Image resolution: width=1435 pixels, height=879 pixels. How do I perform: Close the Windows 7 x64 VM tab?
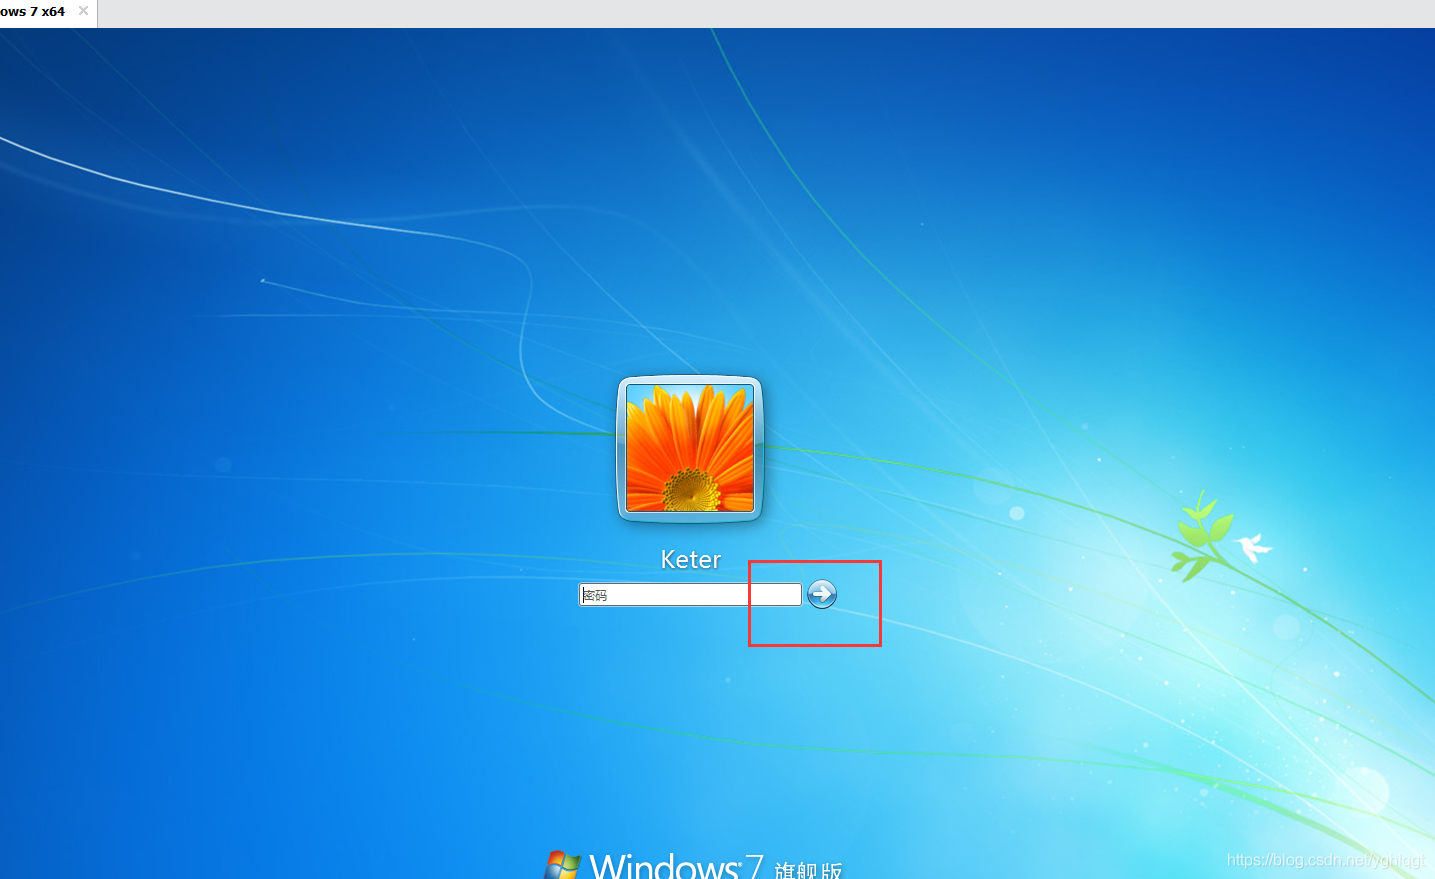coord(83,11)
